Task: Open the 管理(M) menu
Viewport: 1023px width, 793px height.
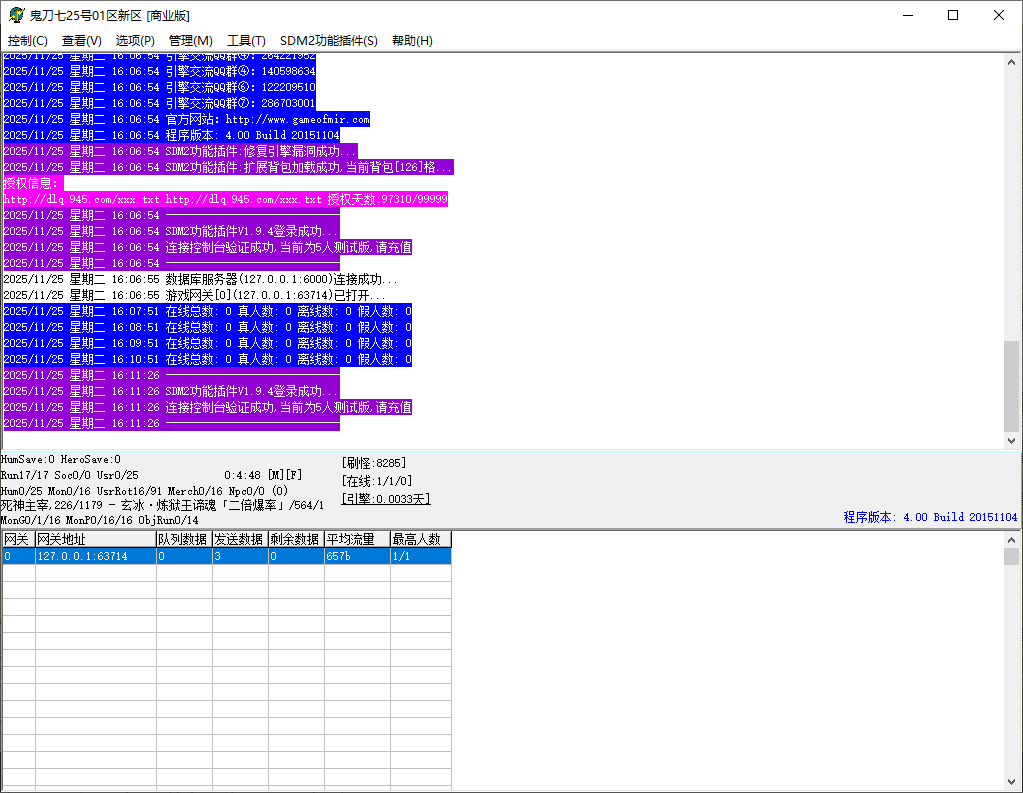Action: (190, 41)
